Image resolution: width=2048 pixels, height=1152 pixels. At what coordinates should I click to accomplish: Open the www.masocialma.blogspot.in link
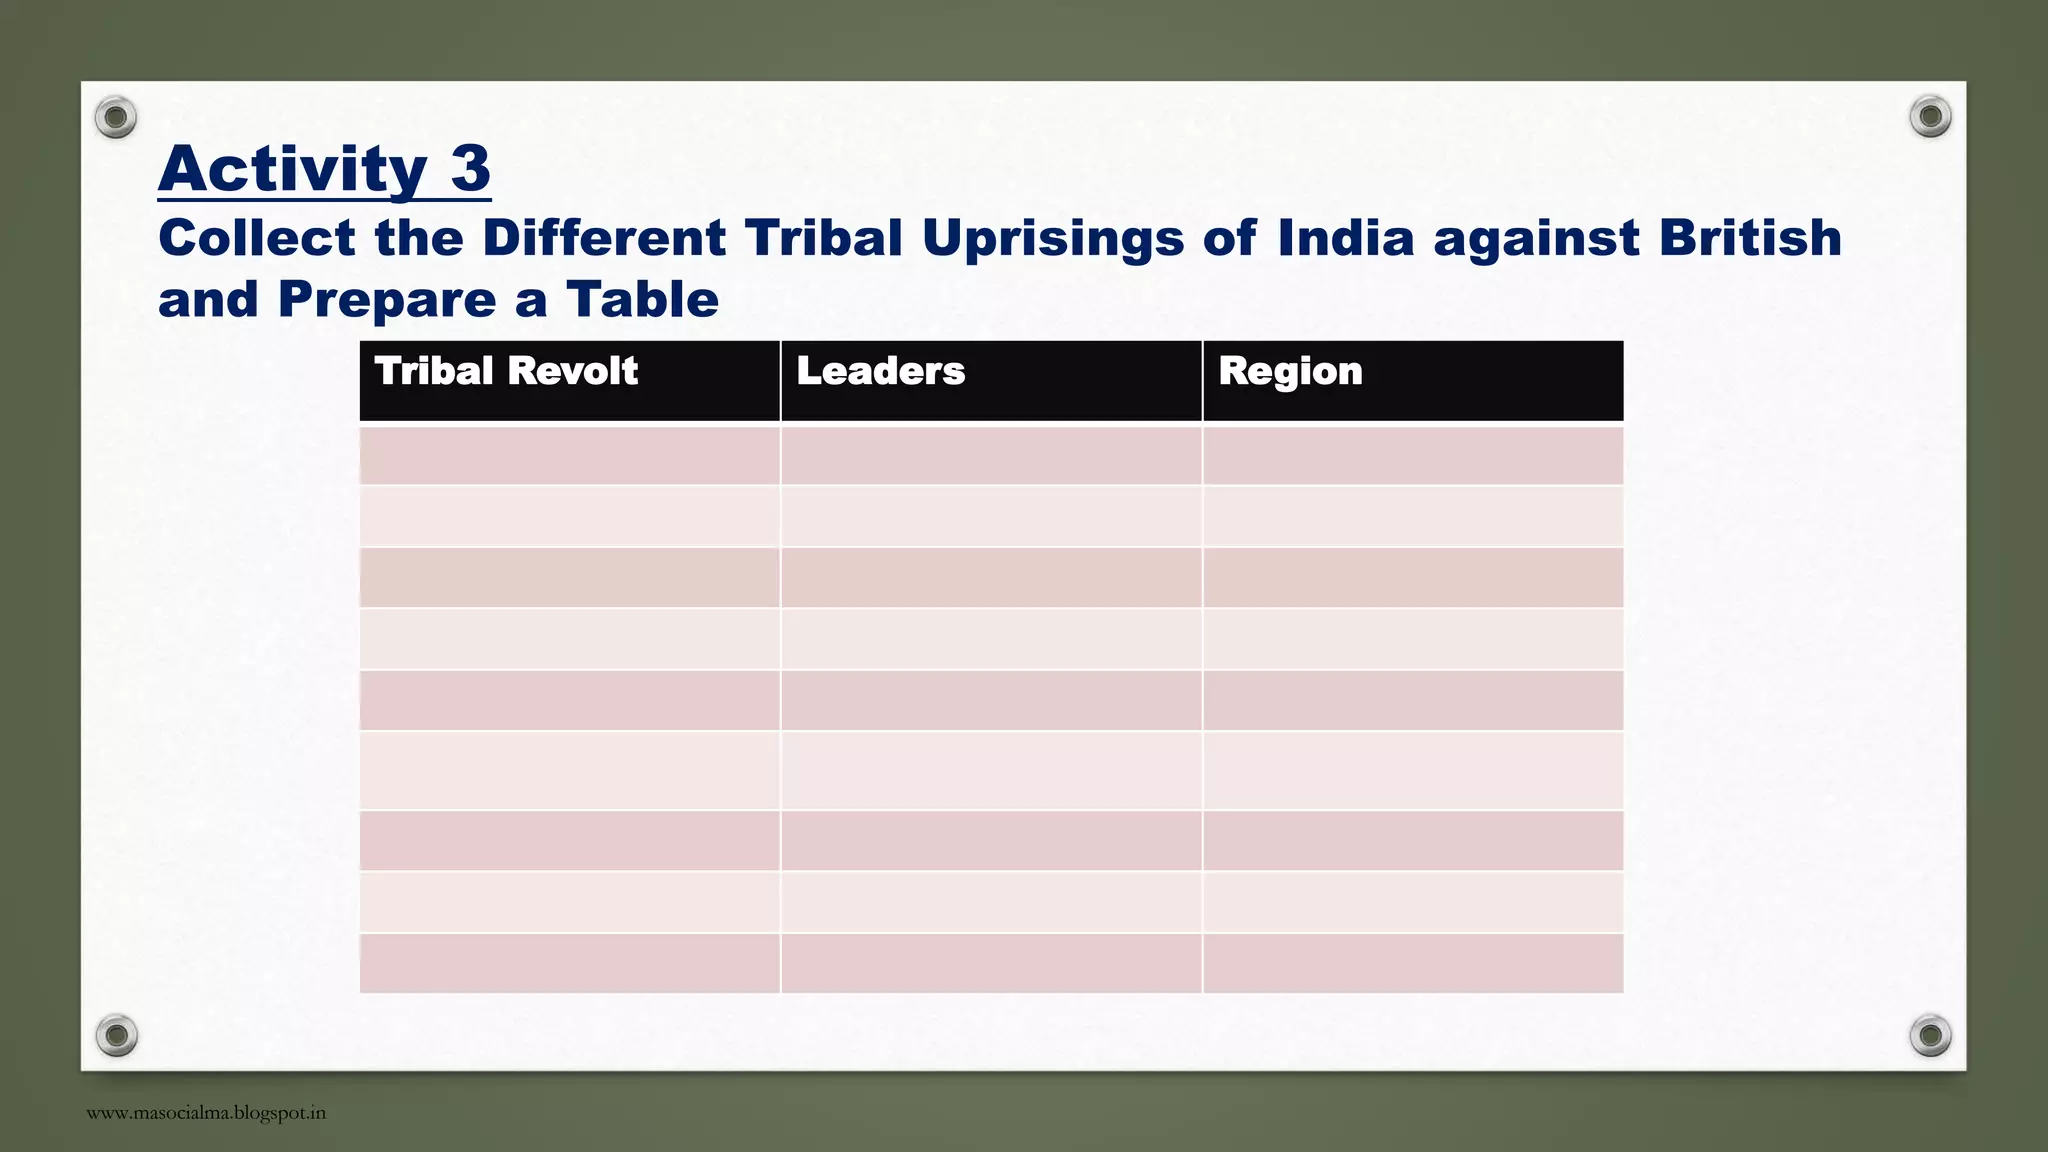[x=206, y=1113]
